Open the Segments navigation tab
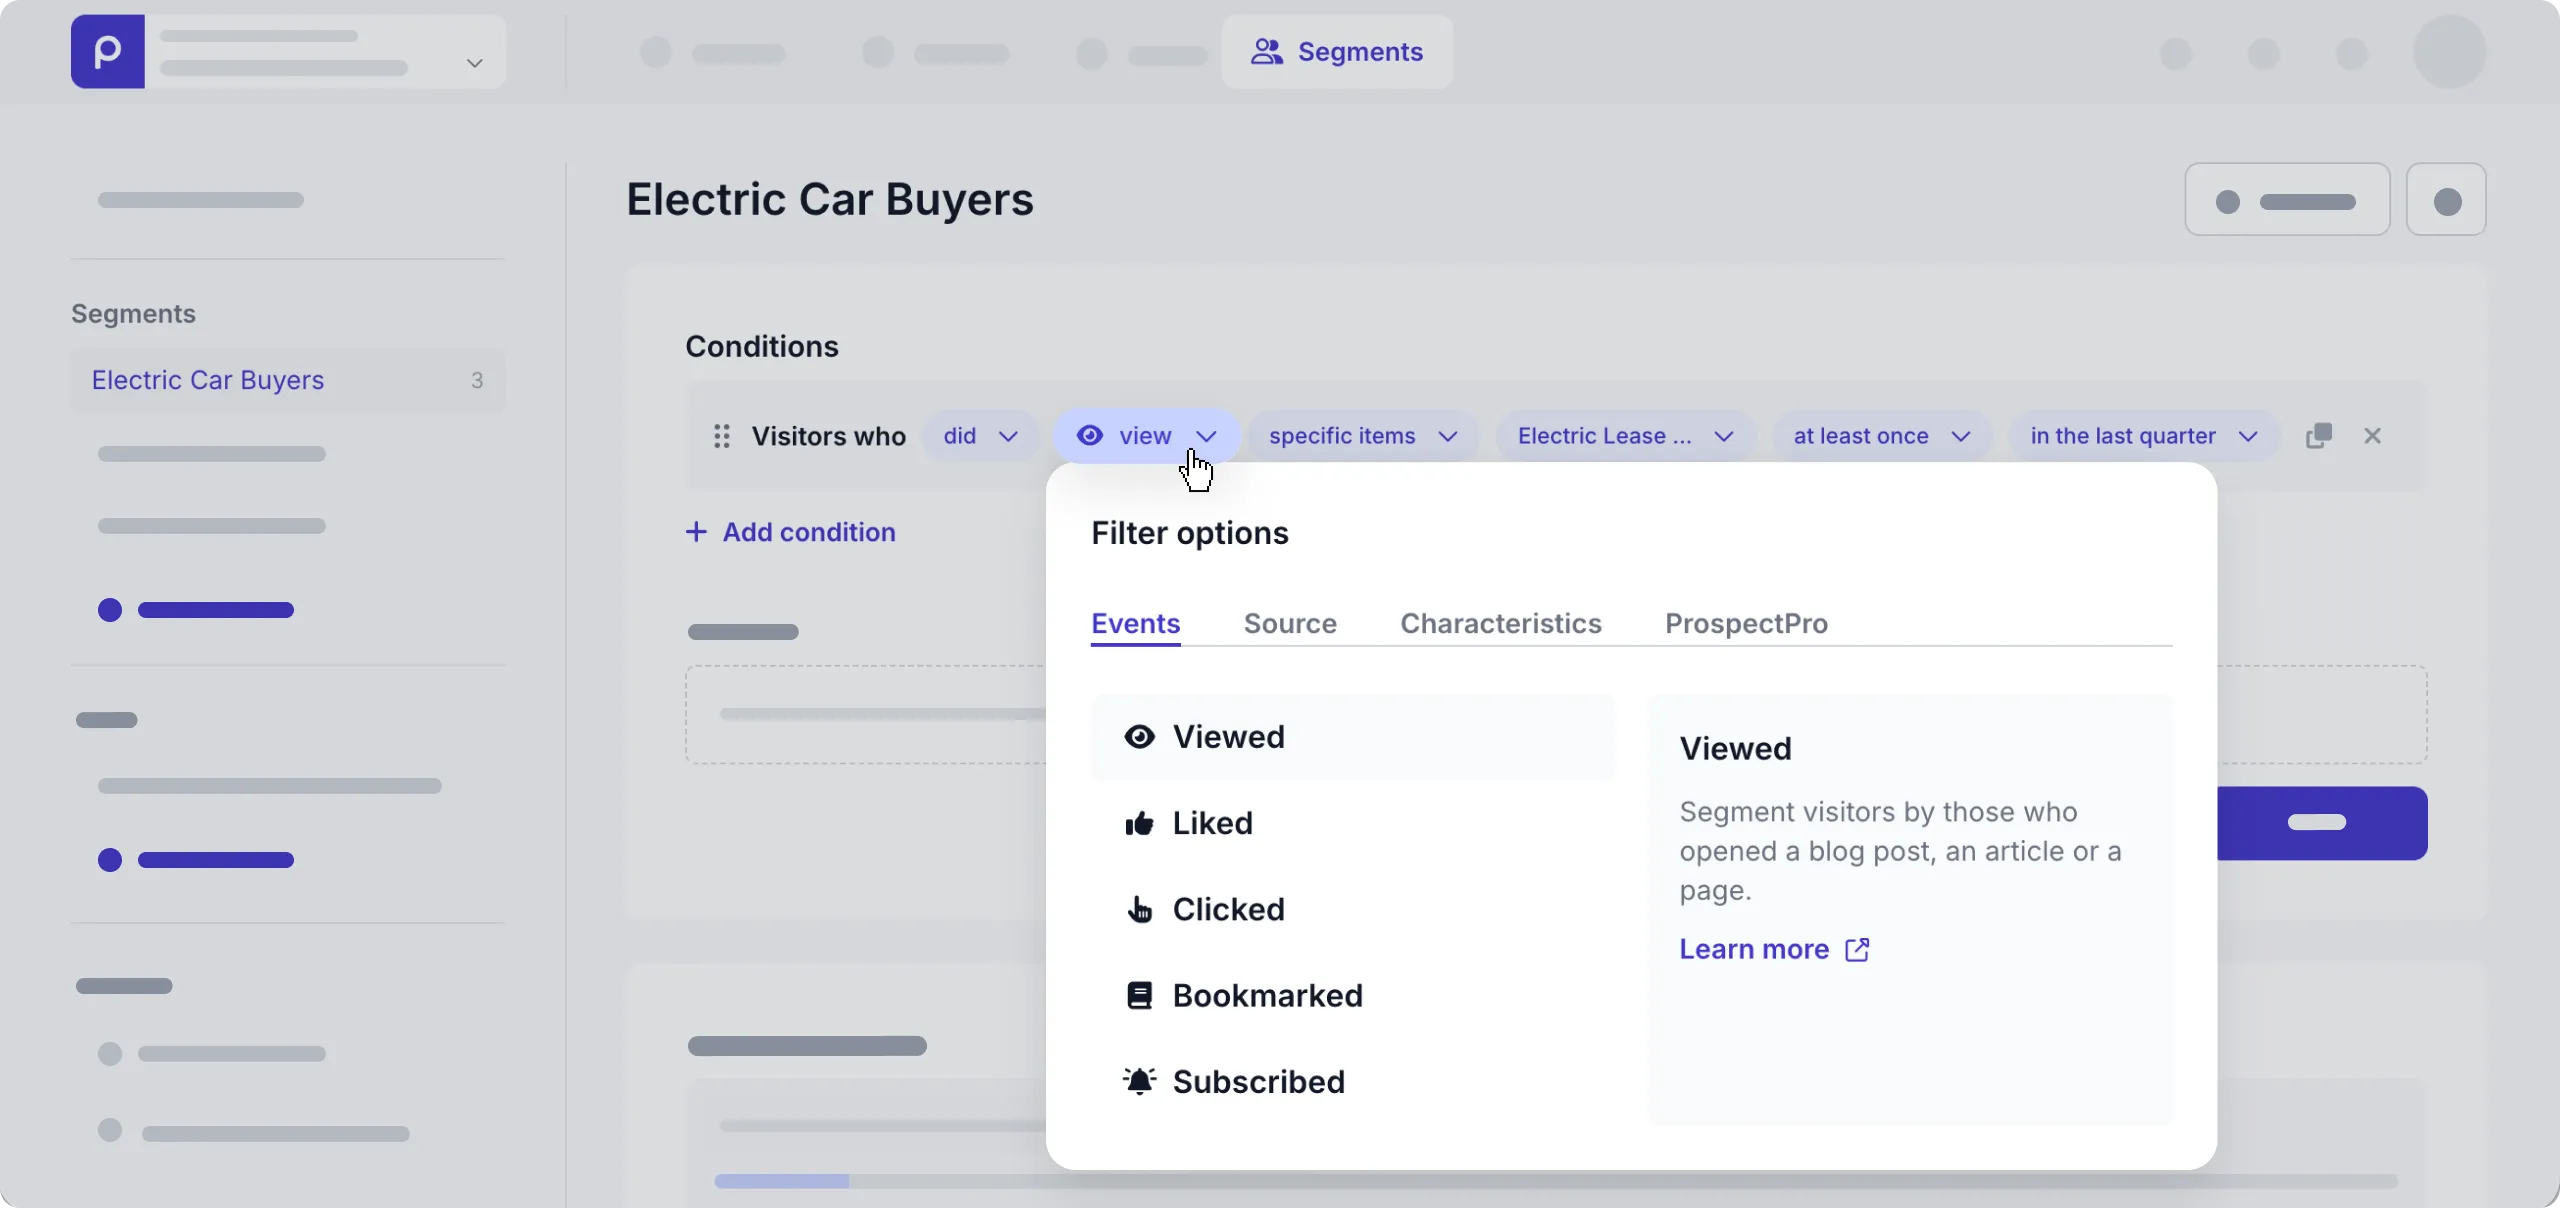The image size is (2560, 1208). pyautogui.click(x=1337, y=52)
